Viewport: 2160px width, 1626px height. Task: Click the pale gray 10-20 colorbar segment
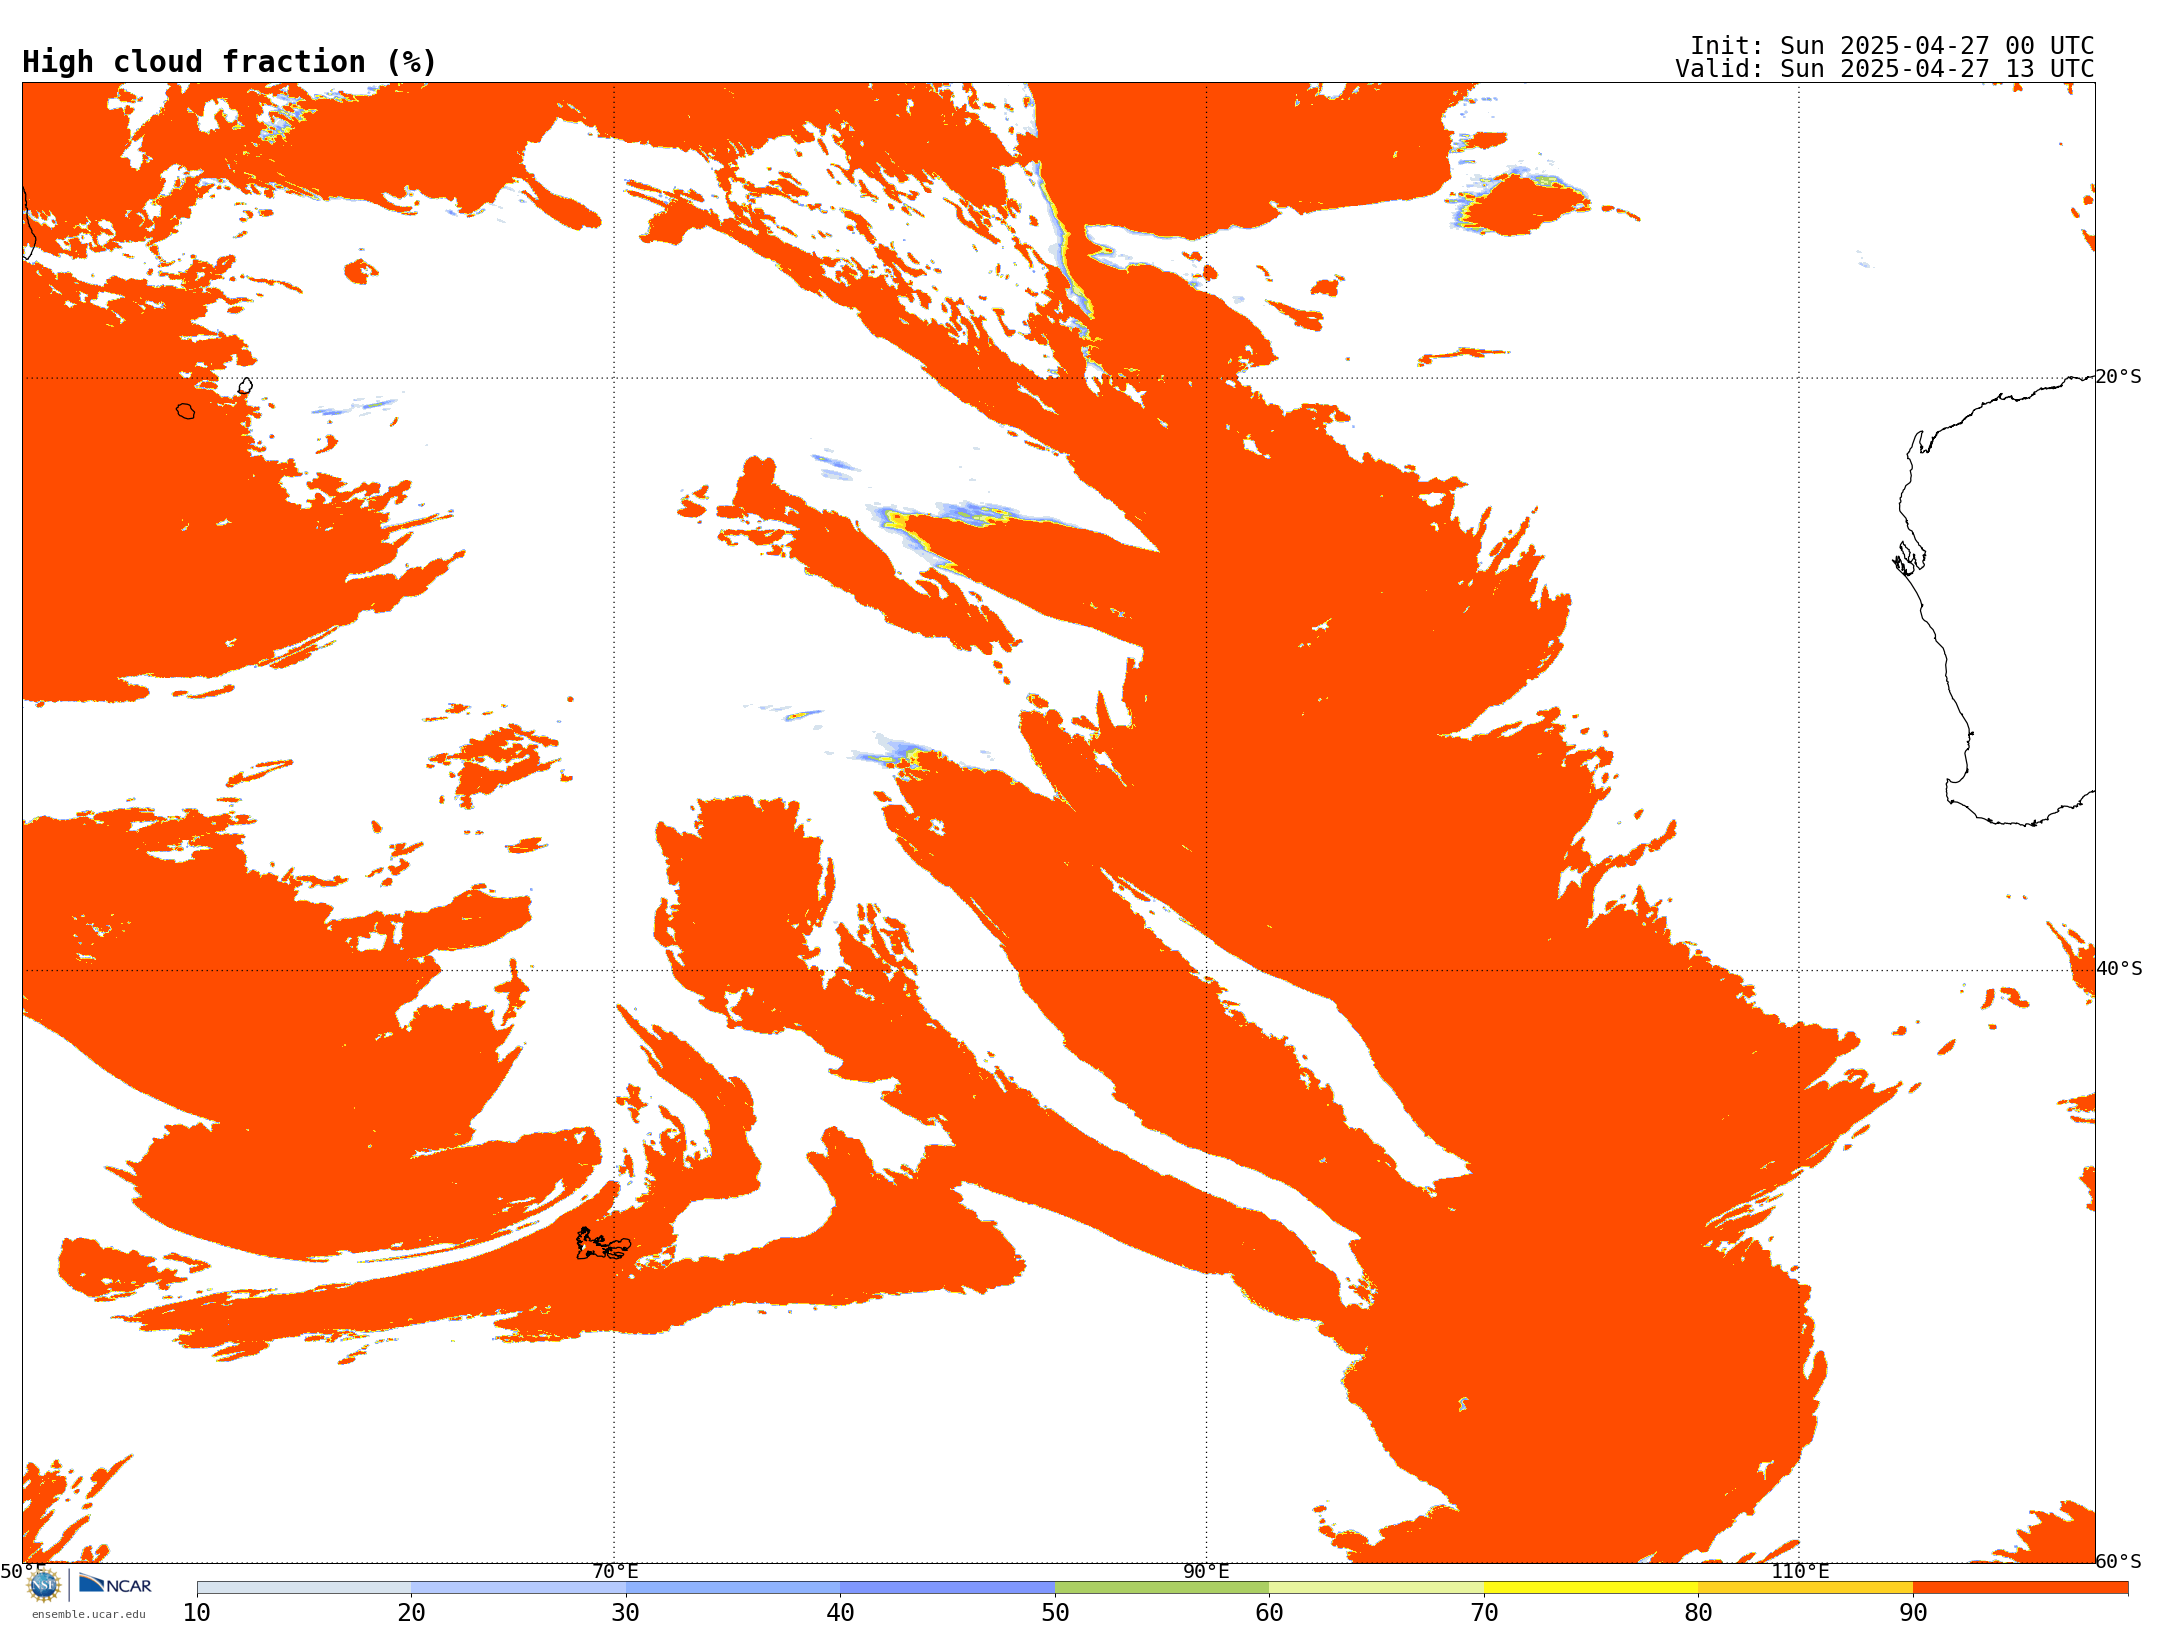pyautogui.click(x=304, y=1588)
